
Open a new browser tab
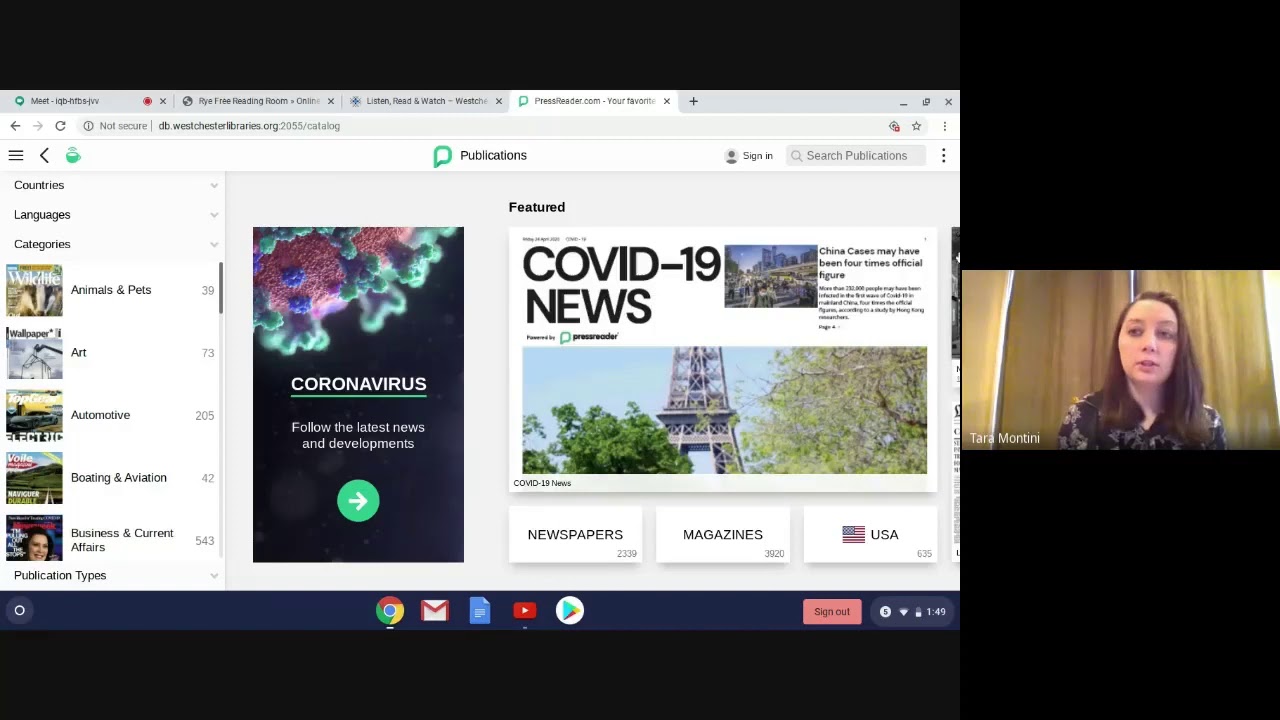point(693,101)
